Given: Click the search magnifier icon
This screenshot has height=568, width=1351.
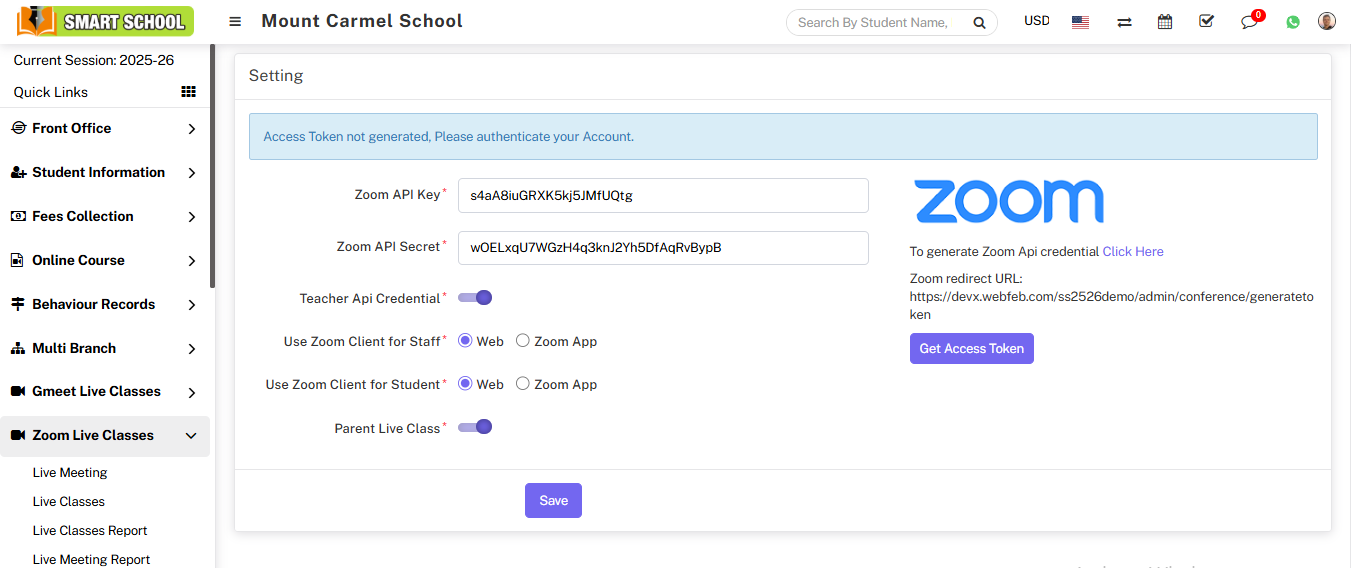Looking at the screenshot, I should coord(979,23).
